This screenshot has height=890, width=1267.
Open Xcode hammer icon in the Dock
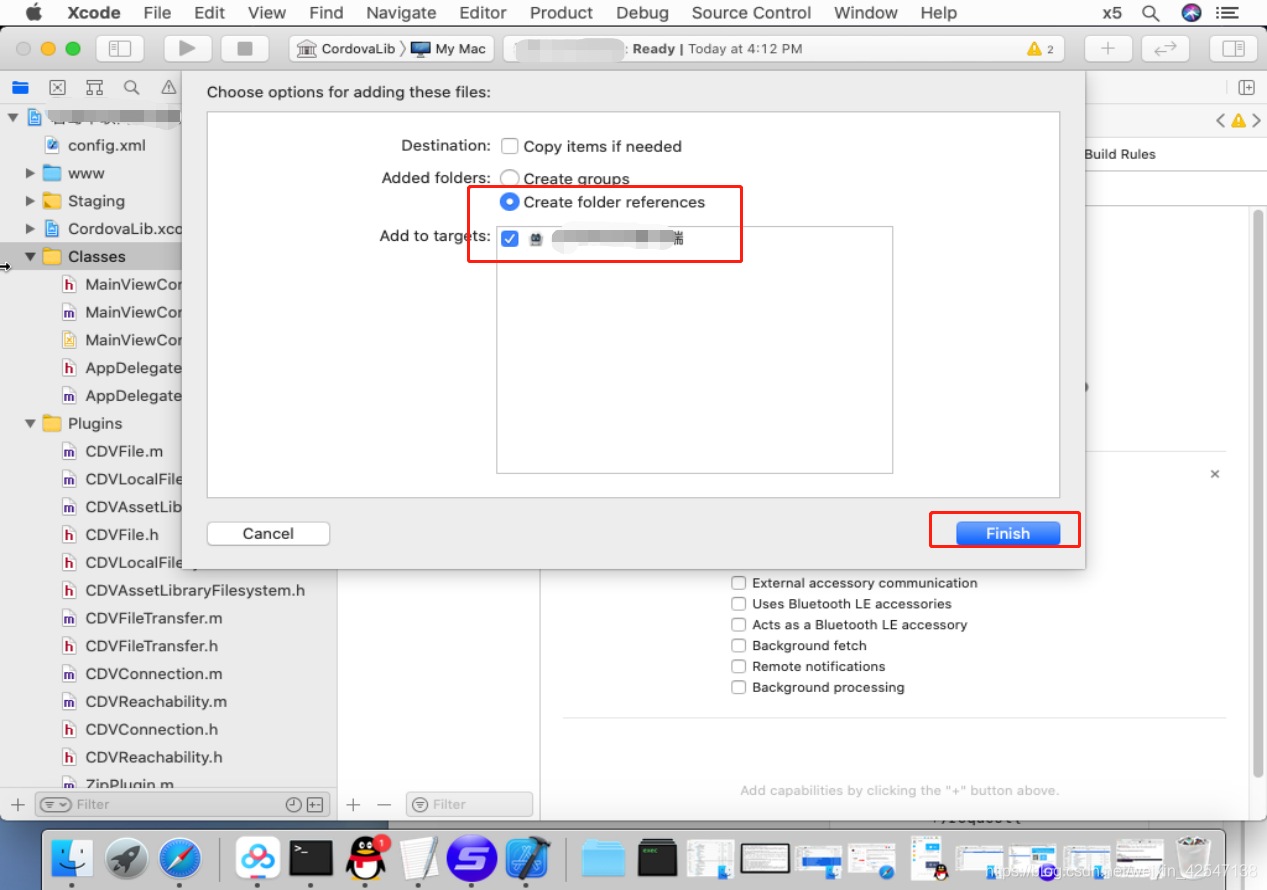[x=527, y=858]
